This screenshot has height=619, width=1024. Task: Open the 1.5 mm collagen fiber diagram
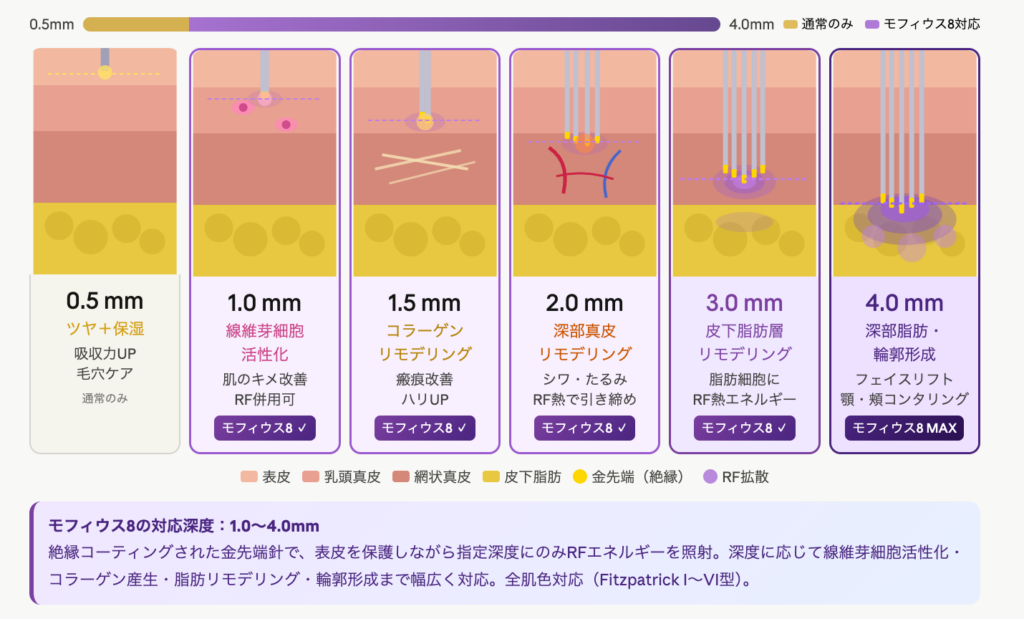(425, 162)
